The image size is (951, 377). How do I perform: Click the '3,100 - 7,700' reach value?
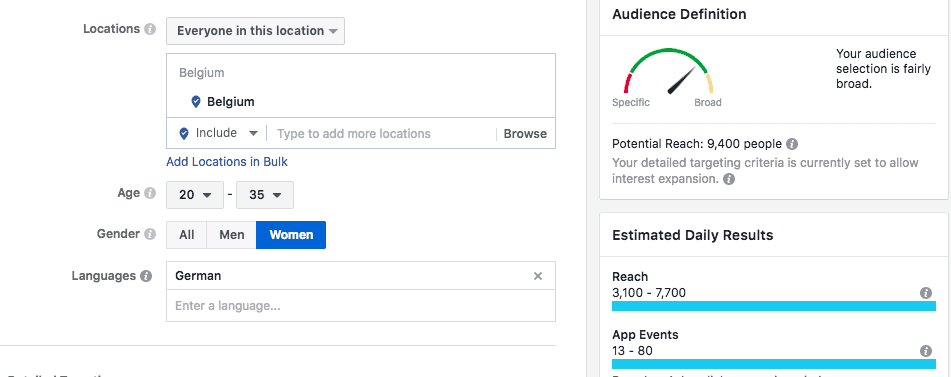click(x=649, y=293)
